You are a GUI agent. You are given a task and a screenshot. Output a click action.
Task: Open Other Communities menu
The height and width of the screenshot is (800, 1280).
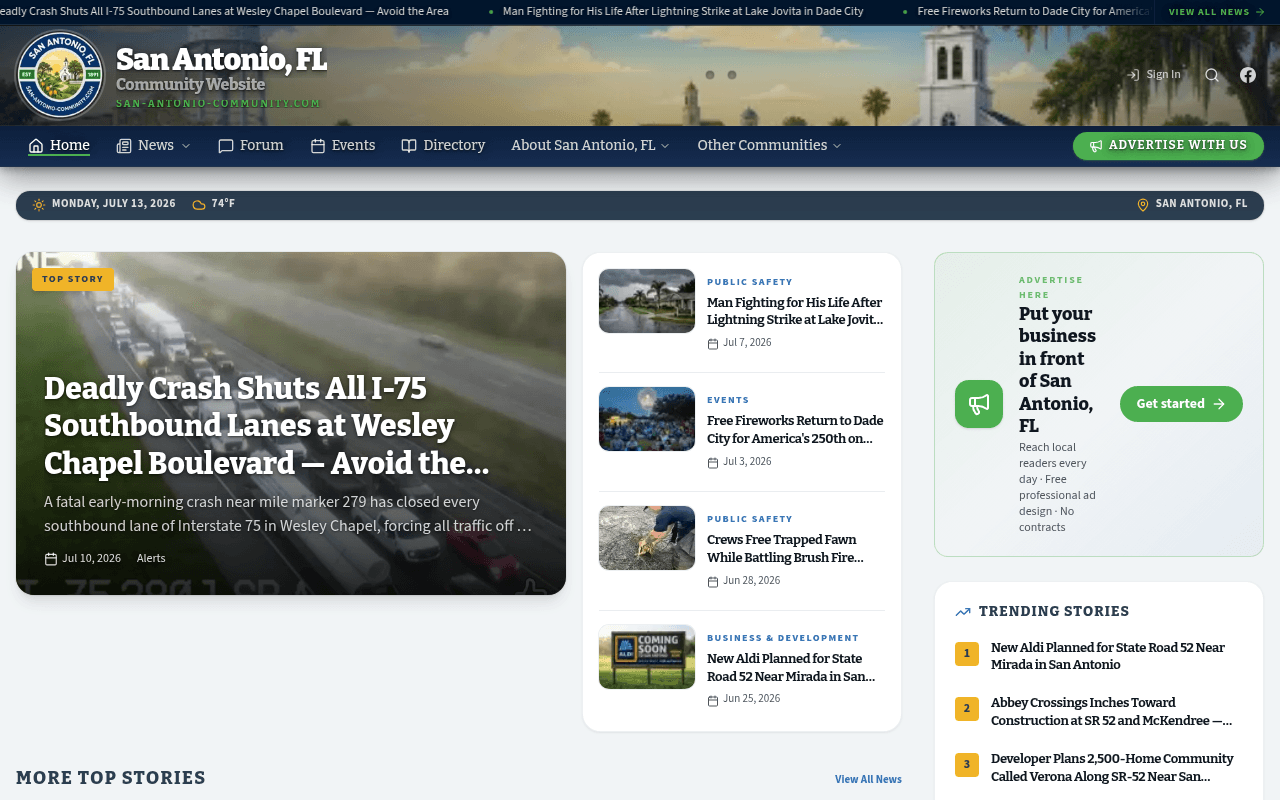click(x=770, y=146)
